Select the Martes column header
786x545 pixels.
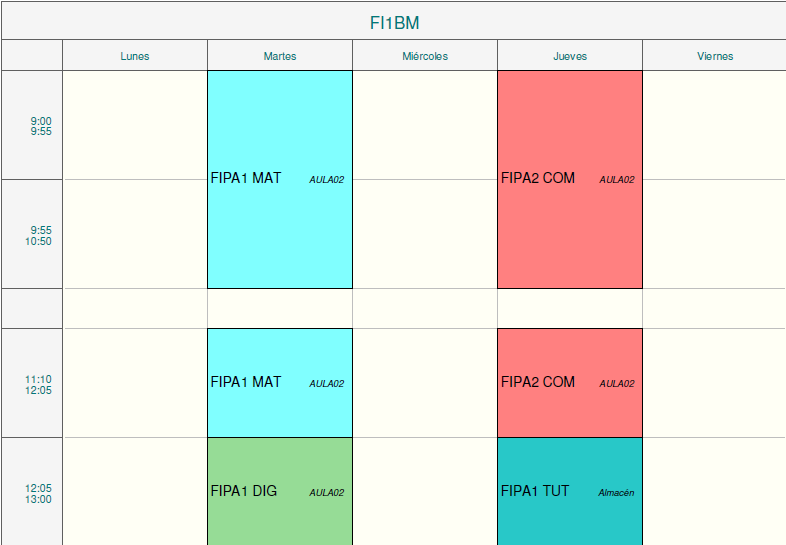pos(280,56)
